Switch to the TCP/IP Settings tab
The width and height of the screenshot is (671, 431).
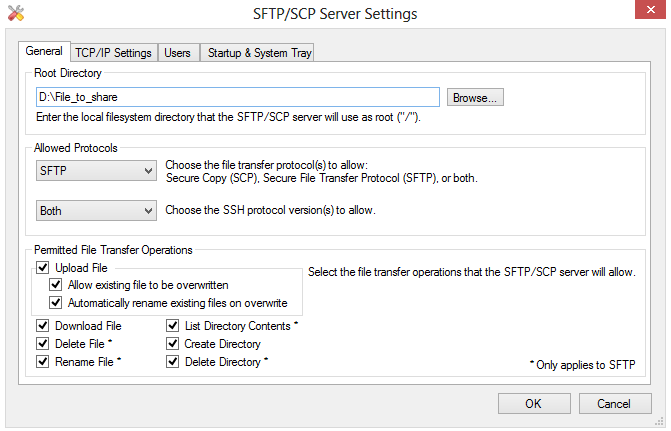[114, 53]
